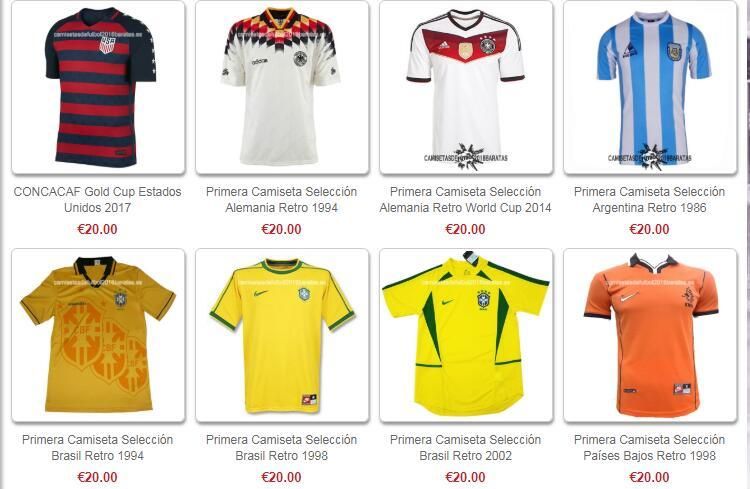Click Alemania Retro World Cup 2014 title

(465, 200)
